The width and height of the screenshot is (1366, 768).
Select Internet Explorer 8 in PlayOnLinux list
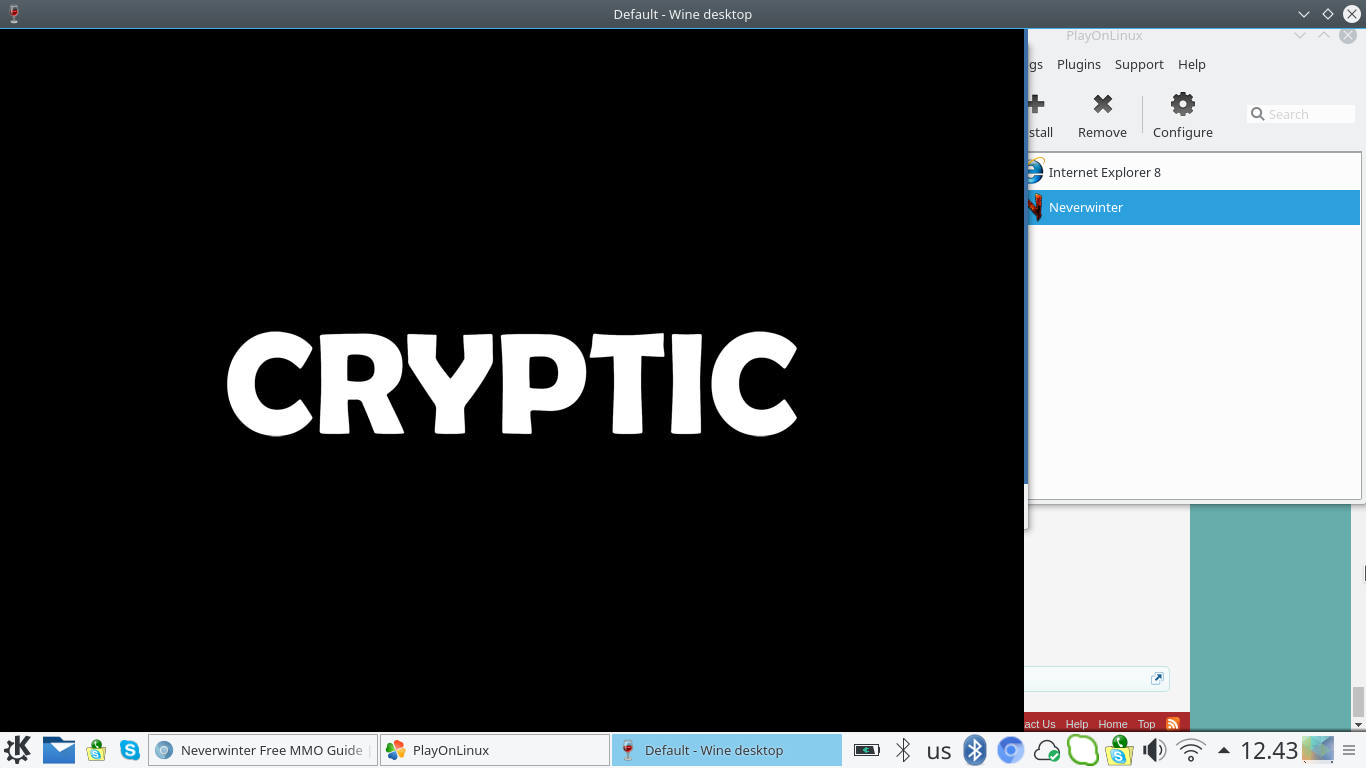coord(1194,172)
